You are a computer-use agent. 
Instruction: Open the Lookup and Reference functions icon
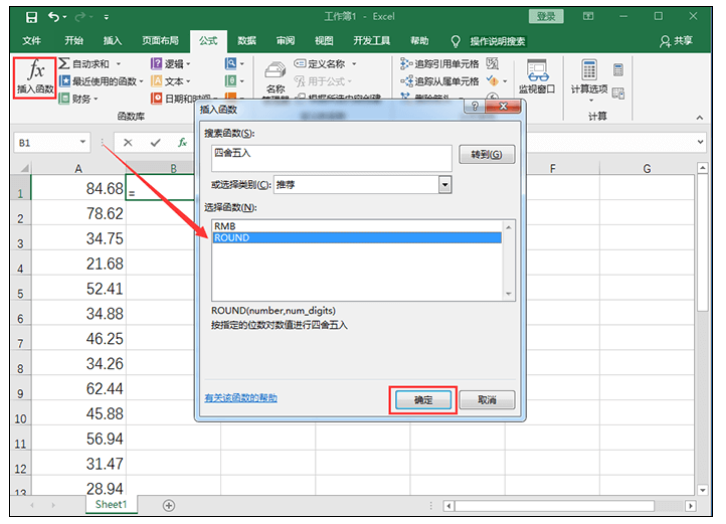click(230, 63)
